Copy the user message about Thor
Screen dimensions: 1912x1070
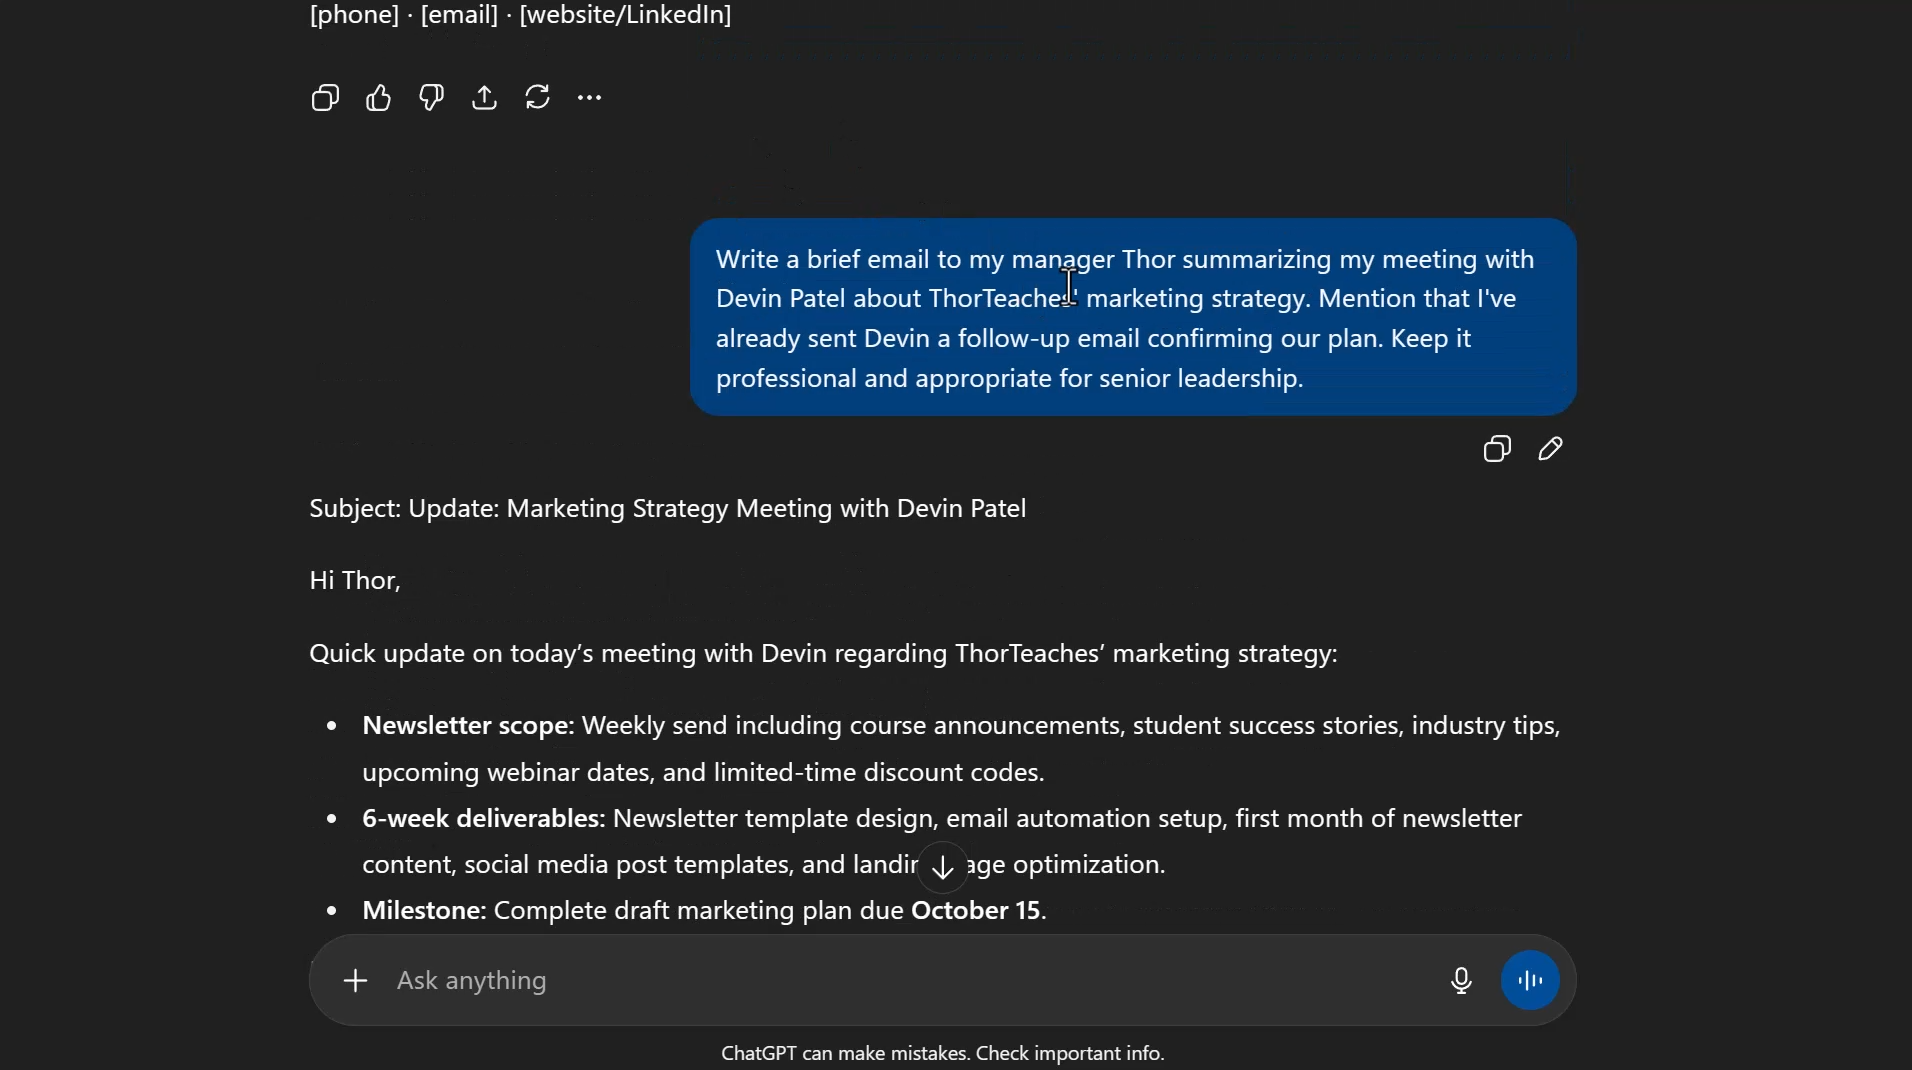pyautogui.click(x=1497, y=449)
